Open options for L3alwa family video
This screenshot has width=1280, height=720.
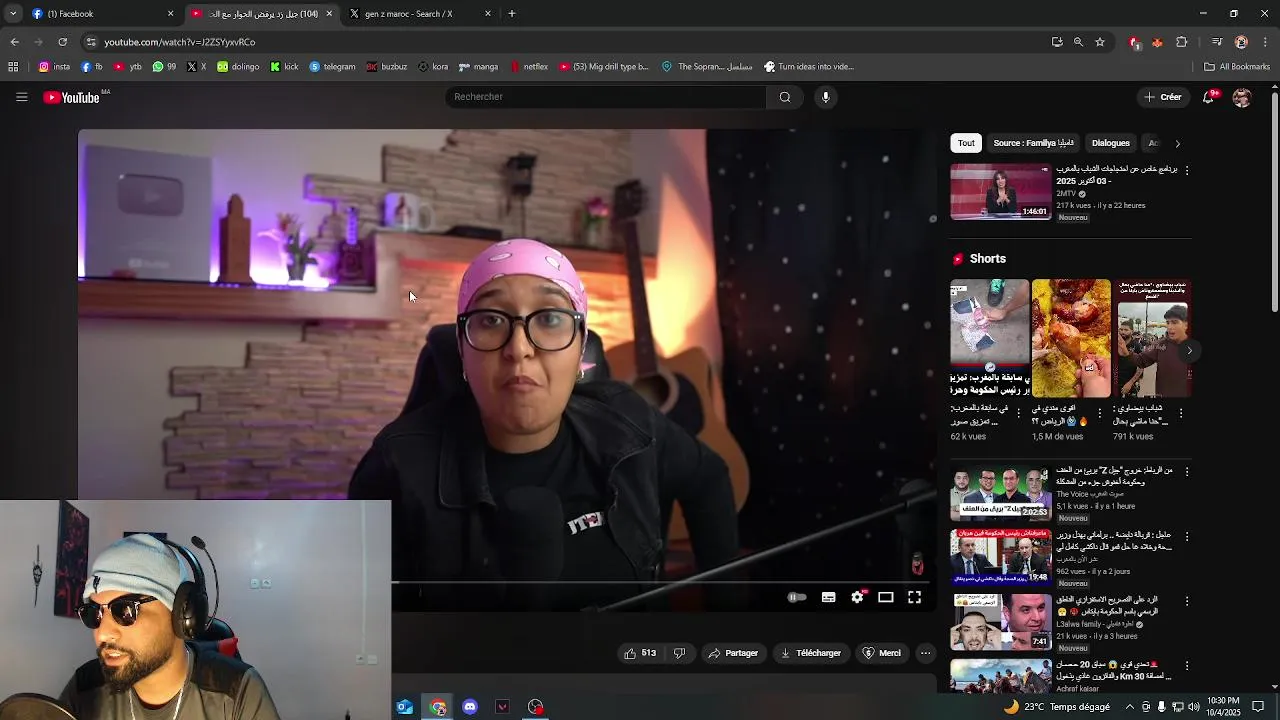pyautogui.click(x=1187, y=601)
